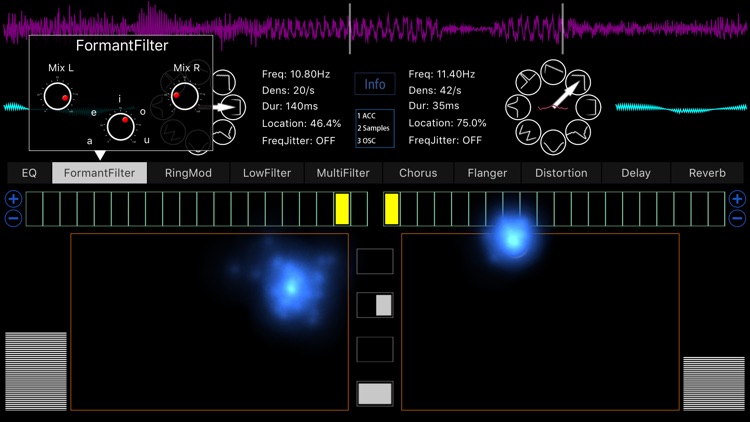The width and height of the screenshot is (750, 422).
Task: Open the Reverb tab
Action: 707,173
